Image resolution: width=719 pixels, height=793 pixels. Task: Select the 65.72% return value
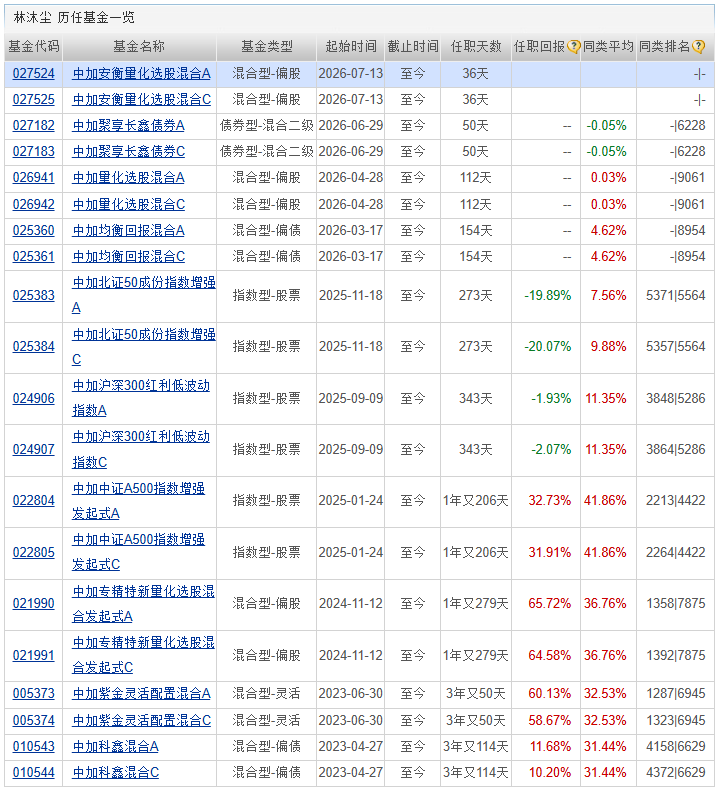pos(550,604)
